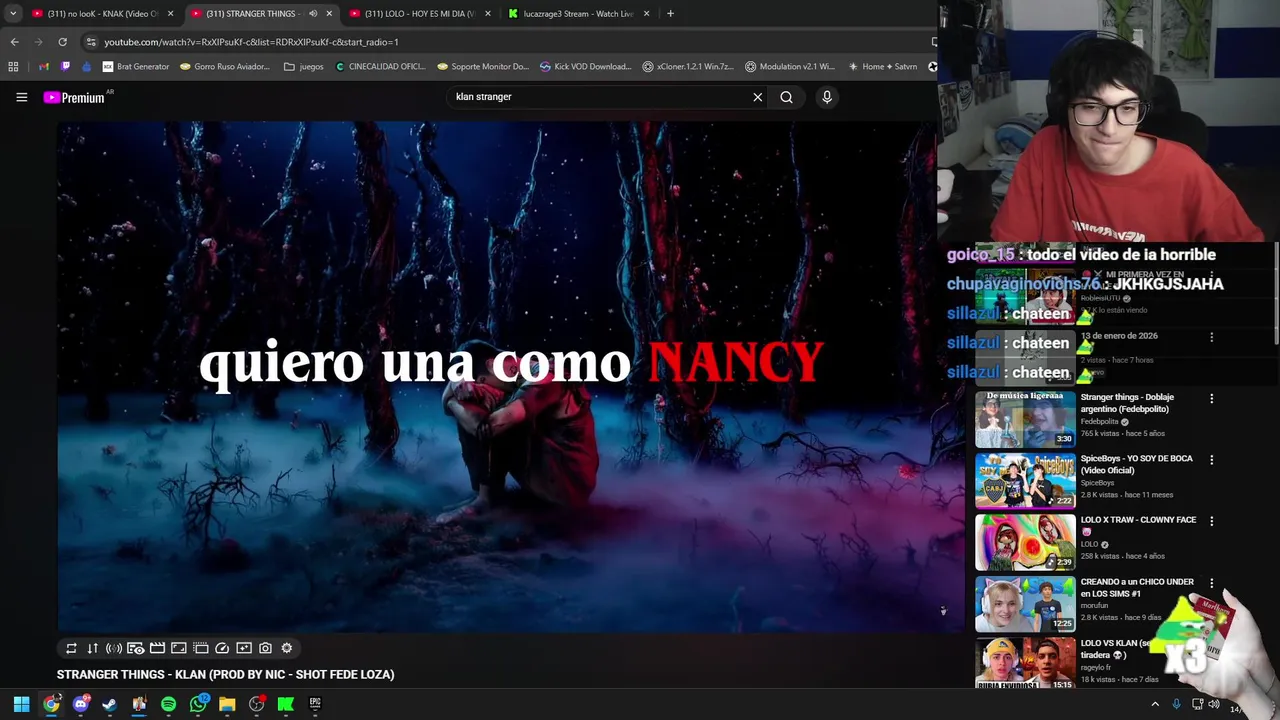The height and width of the screenshot is (720, 1280).
Task: Open options menu for 'SpiceBoys - YO SOY DE BOCA'
Action: coord(1211,460)
